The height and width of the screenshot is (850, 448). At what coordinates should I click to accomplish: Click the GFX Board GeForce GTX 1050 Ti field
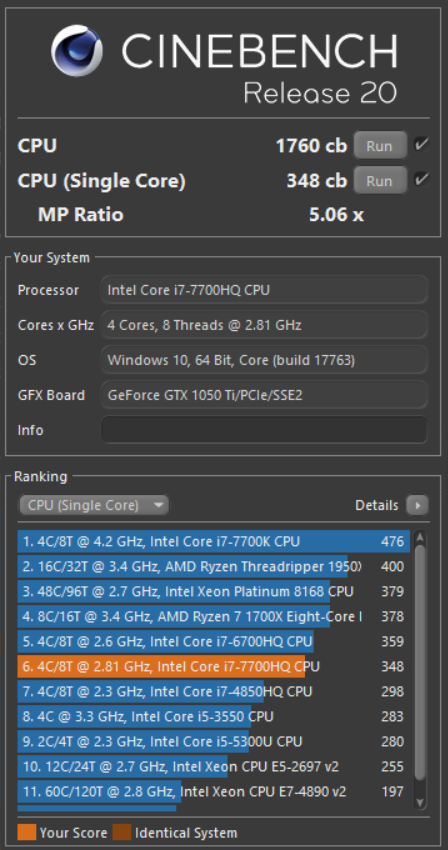264,395
